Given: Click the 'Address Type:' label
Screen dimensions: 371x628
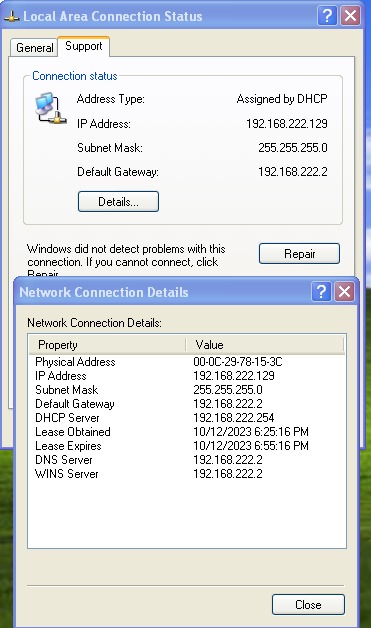Looking at the screenshot, I should [x=111, y=99].
